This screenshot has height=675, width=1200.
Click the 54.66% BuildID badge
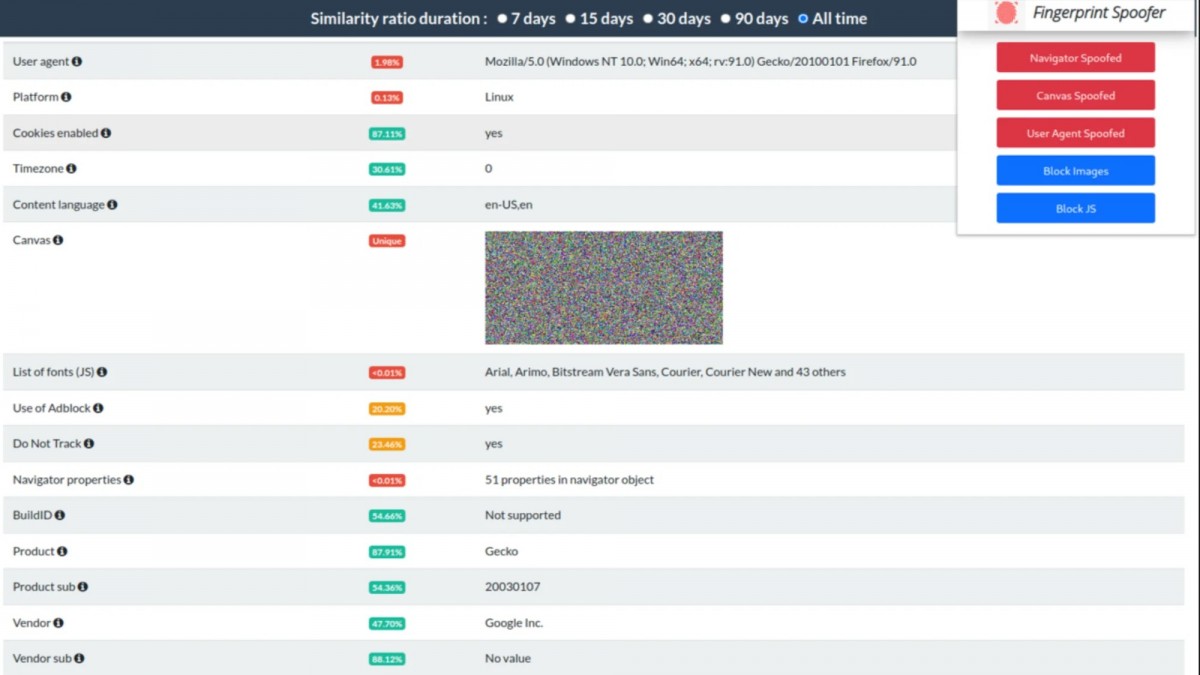[x=387, y=516]
